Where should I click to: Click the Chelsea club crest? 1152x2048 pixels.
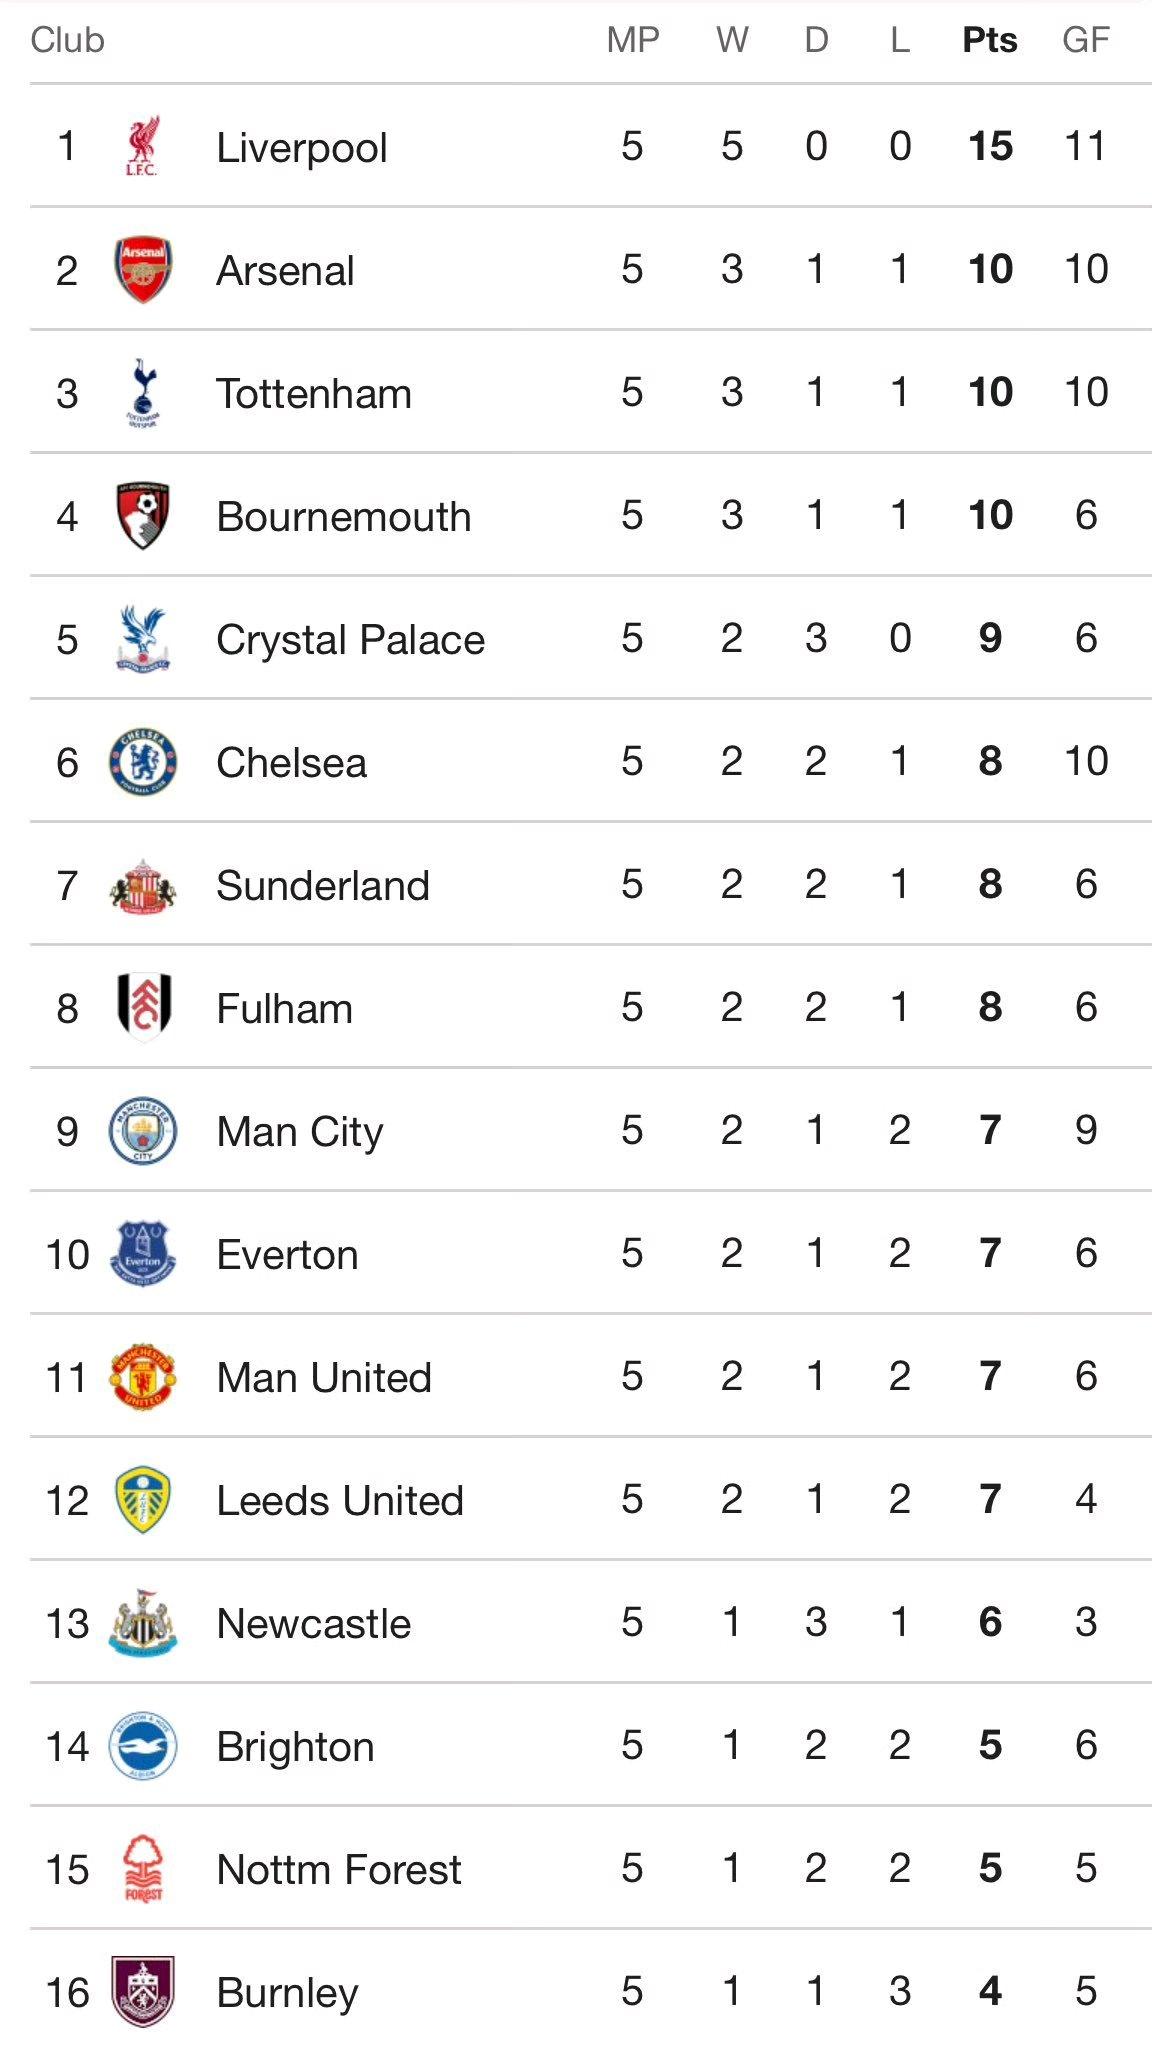point(143,762)
